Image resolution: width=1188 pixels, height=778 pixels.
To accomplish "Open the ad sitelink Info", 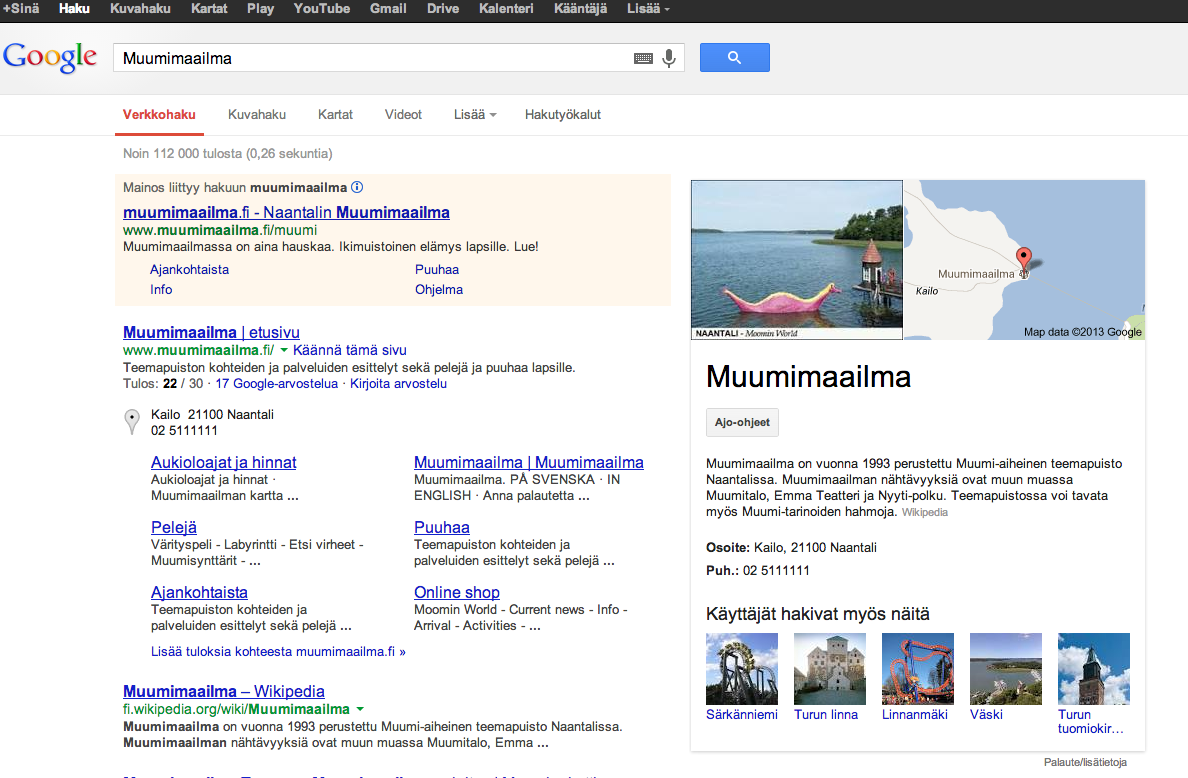I will pyautogui.click(x=161, y=289).
